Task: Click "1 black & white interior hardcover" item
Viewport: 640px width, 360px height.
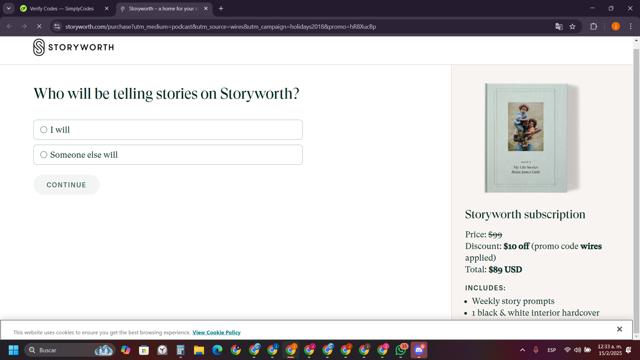Action: coord(536,313)
